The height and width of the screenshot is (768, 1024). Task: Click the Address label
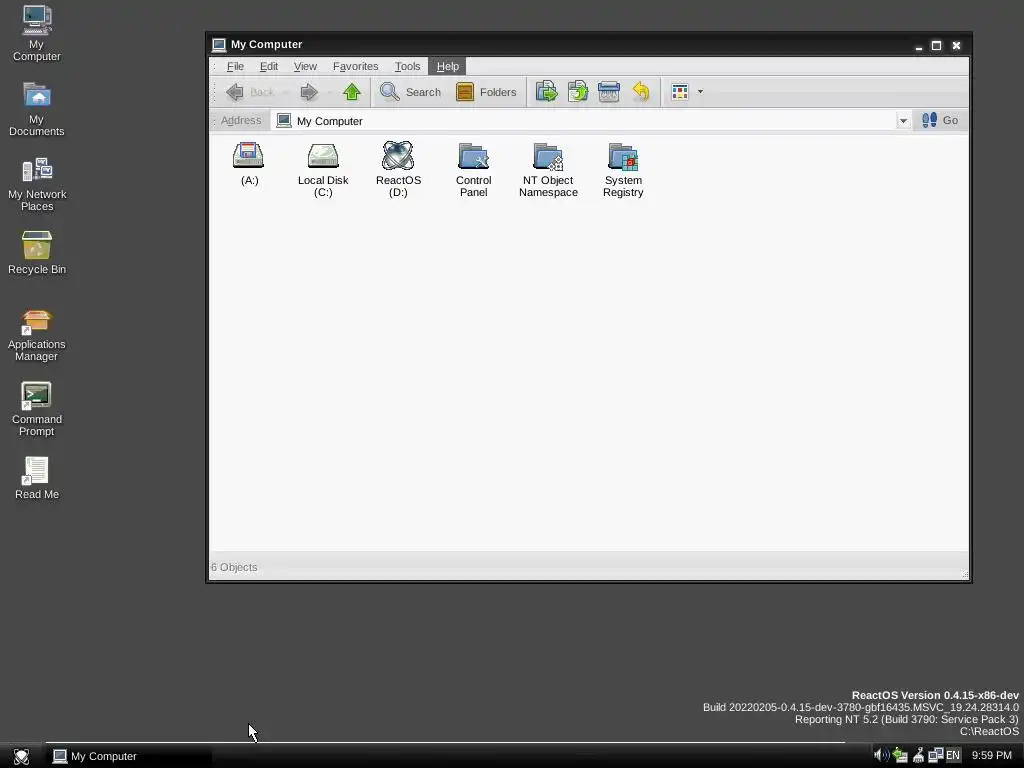pos(240,120)
